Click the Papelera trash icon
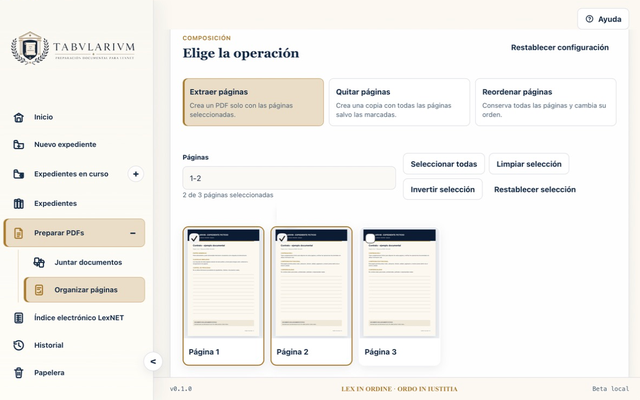This screenshot has width=640, height=400. [x=19, y=373]
